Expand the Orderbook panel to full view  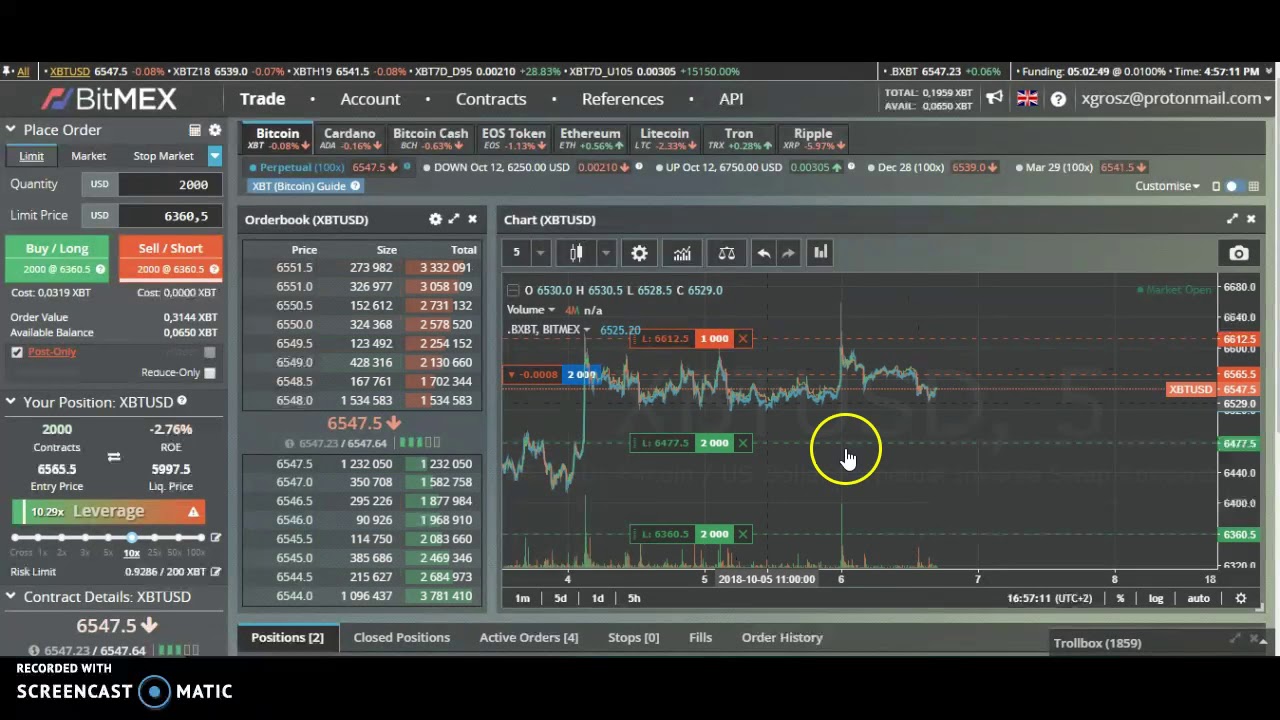[x=454, y=219]
